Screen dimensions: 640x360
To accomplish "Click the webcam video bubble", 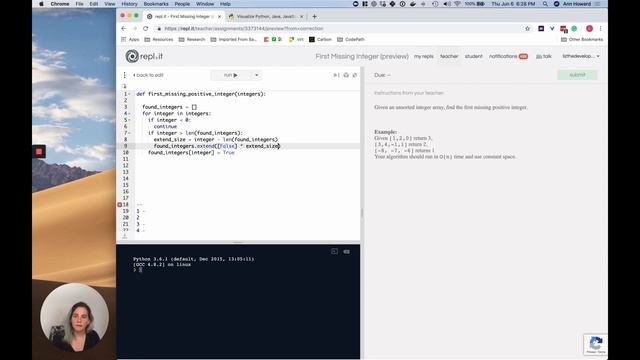I will click(75, 317).
